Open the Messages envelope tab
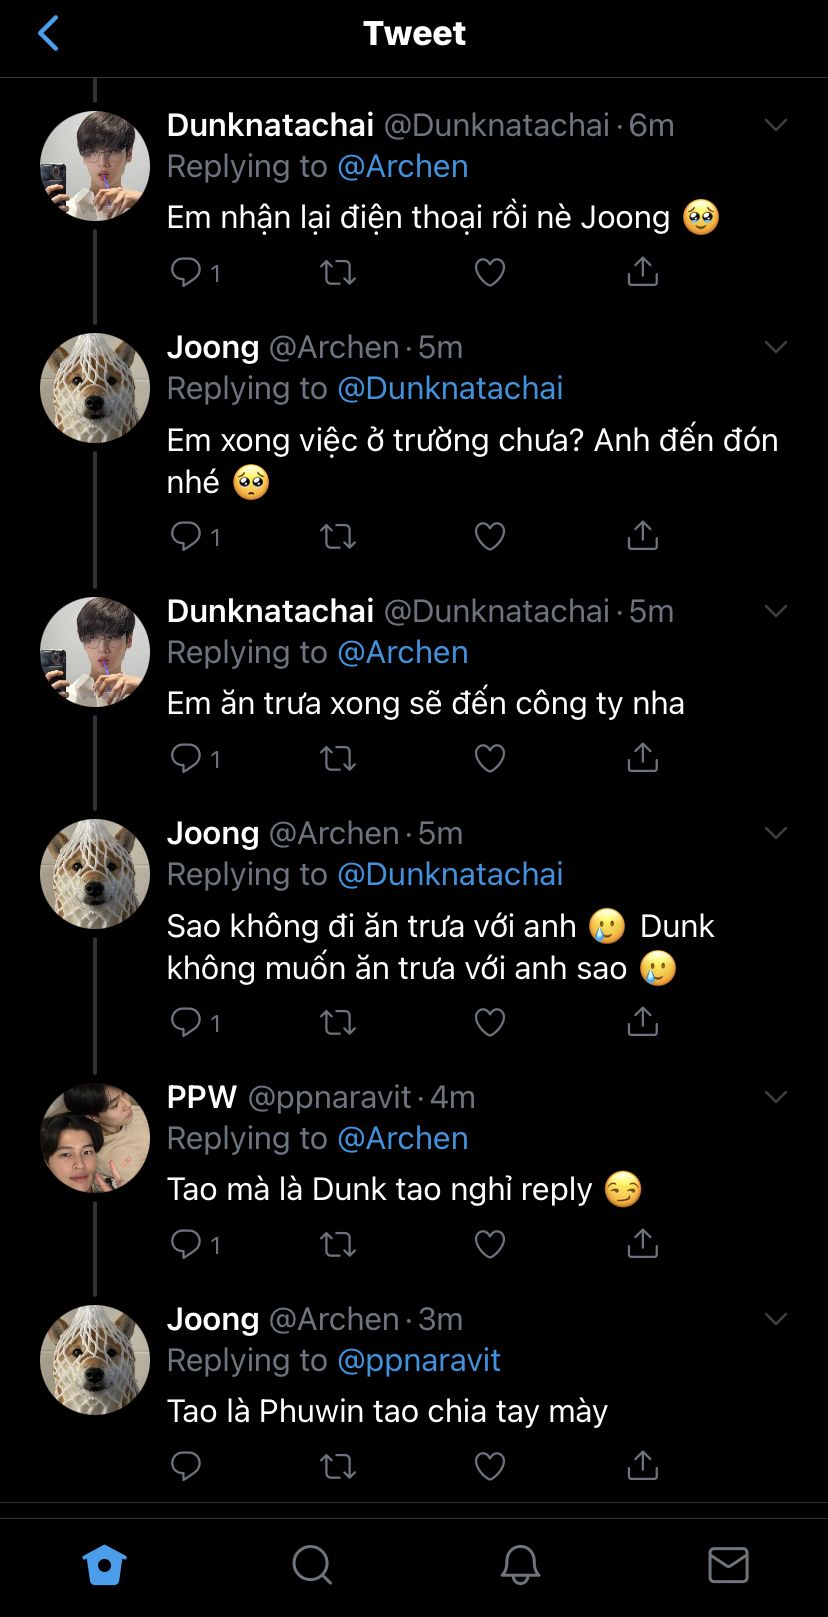Image resolution: width=828 pixels, height=1617 pixels. click(x=728, y=1565)
